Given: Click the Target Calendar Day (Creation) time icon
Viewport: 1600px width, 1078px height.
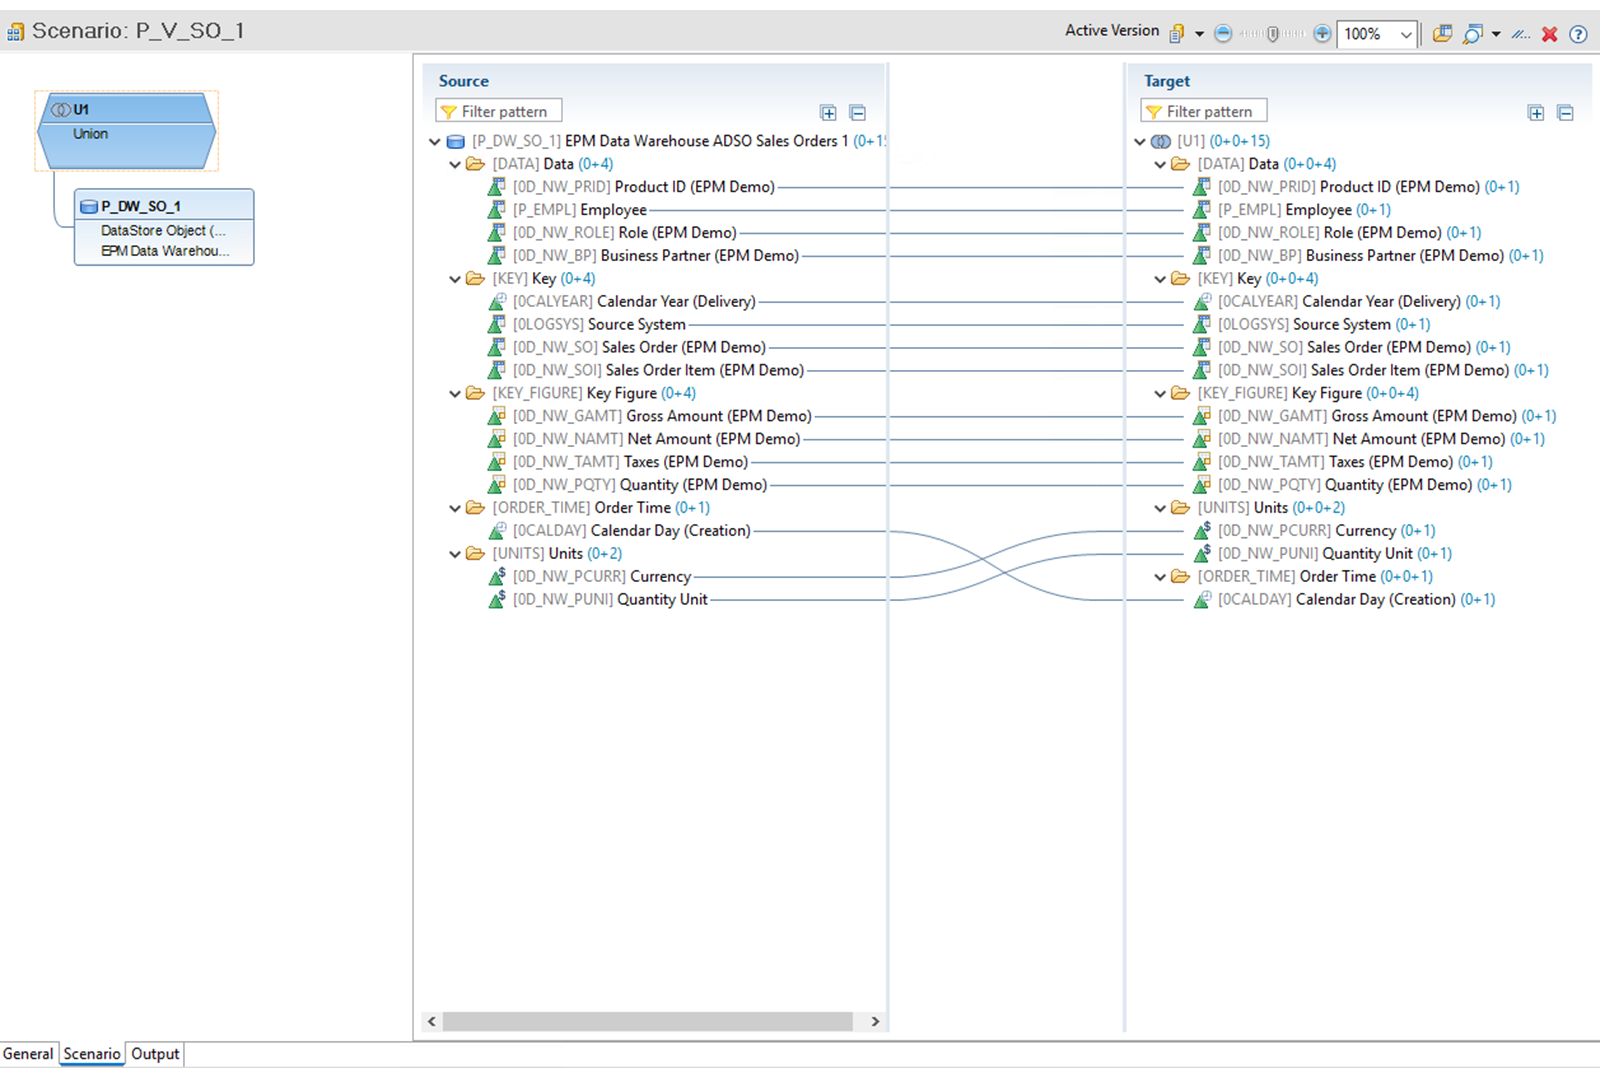Looking at the screenshot, I should pos(1202,600).
